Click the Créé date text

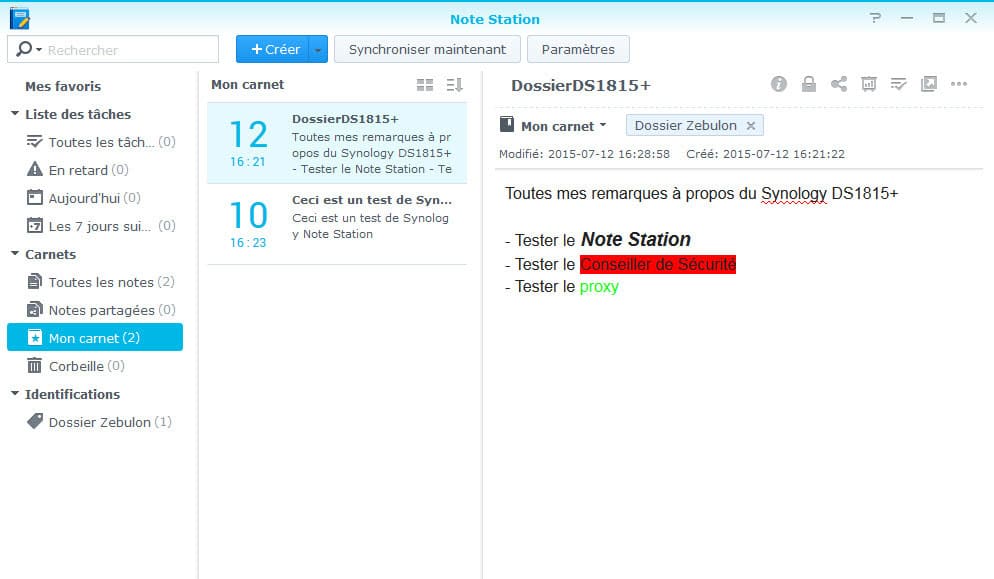click(765, 154)
